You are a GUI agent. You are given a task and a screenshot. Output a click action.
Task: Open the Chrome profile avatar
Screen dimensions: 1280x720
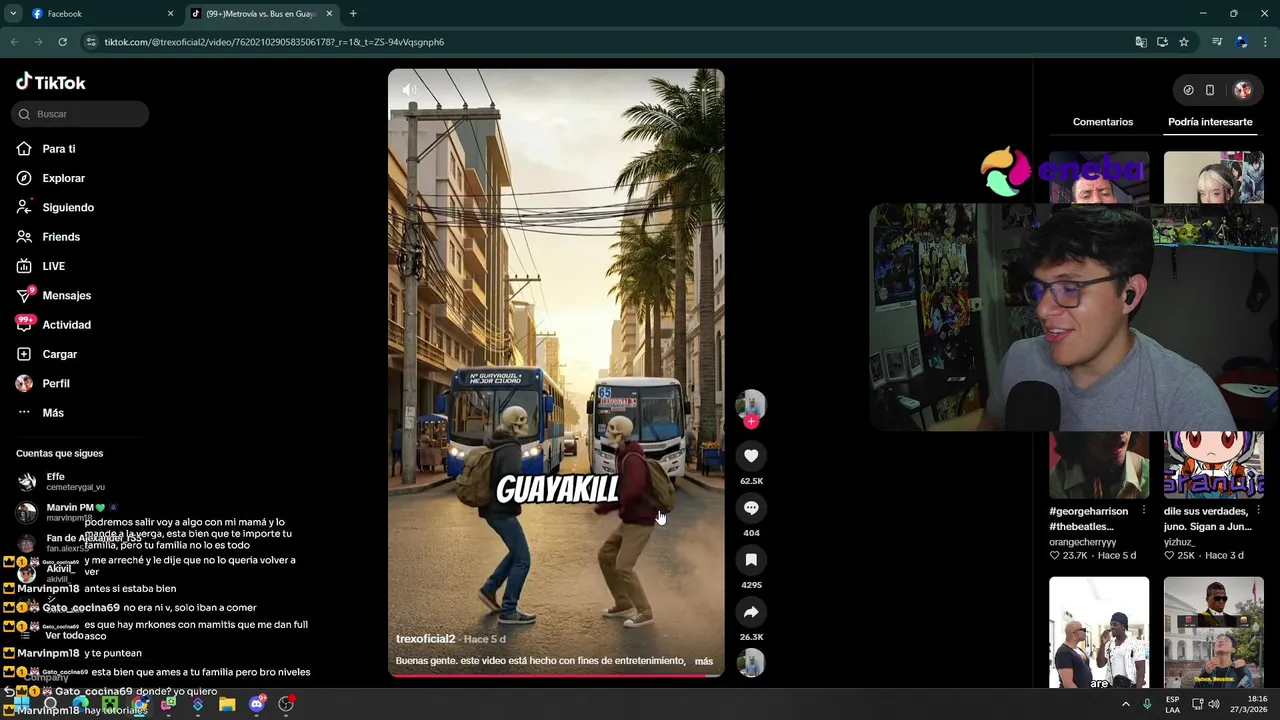point(1241,42)
